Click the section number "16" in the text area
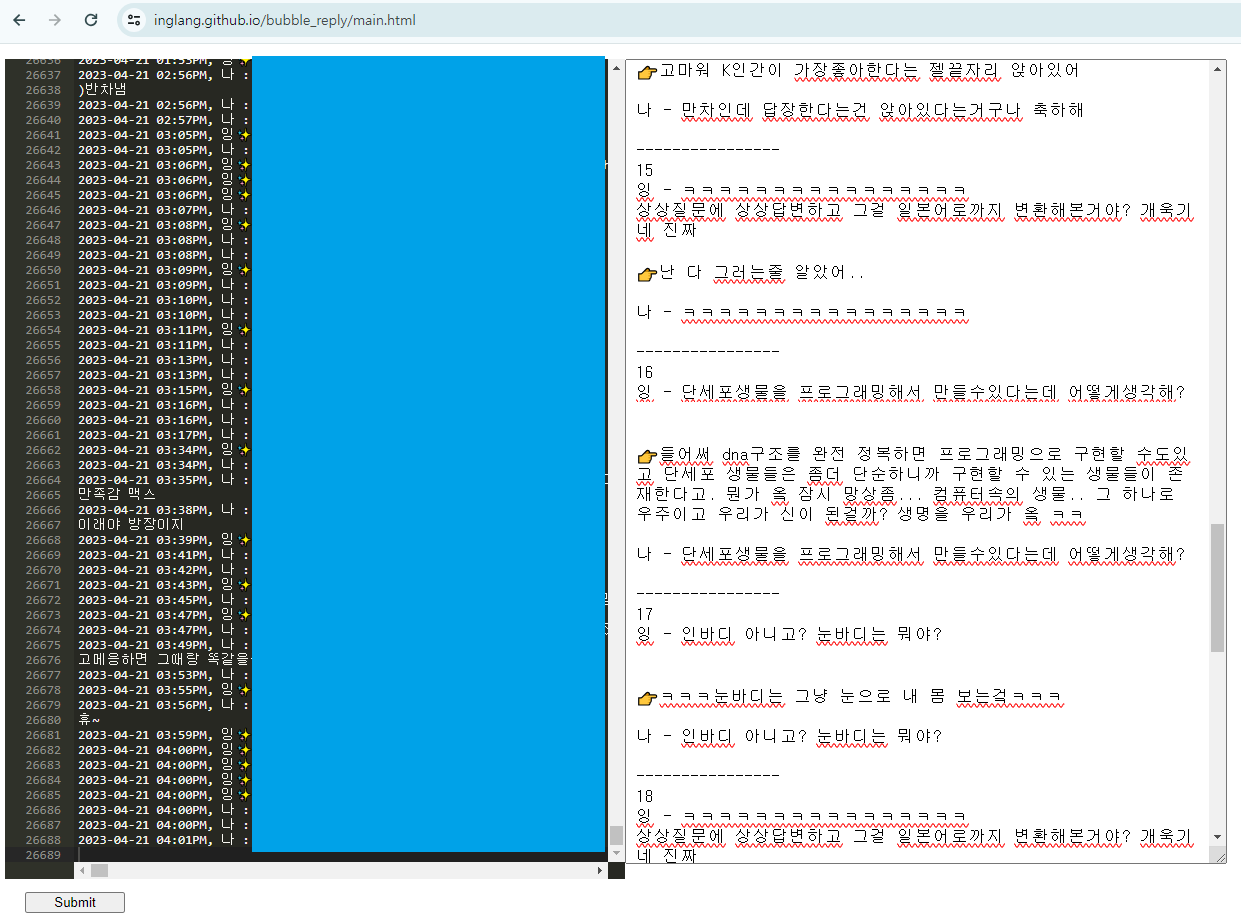This screenshot has height=919, width=1241. coord(645,372)
